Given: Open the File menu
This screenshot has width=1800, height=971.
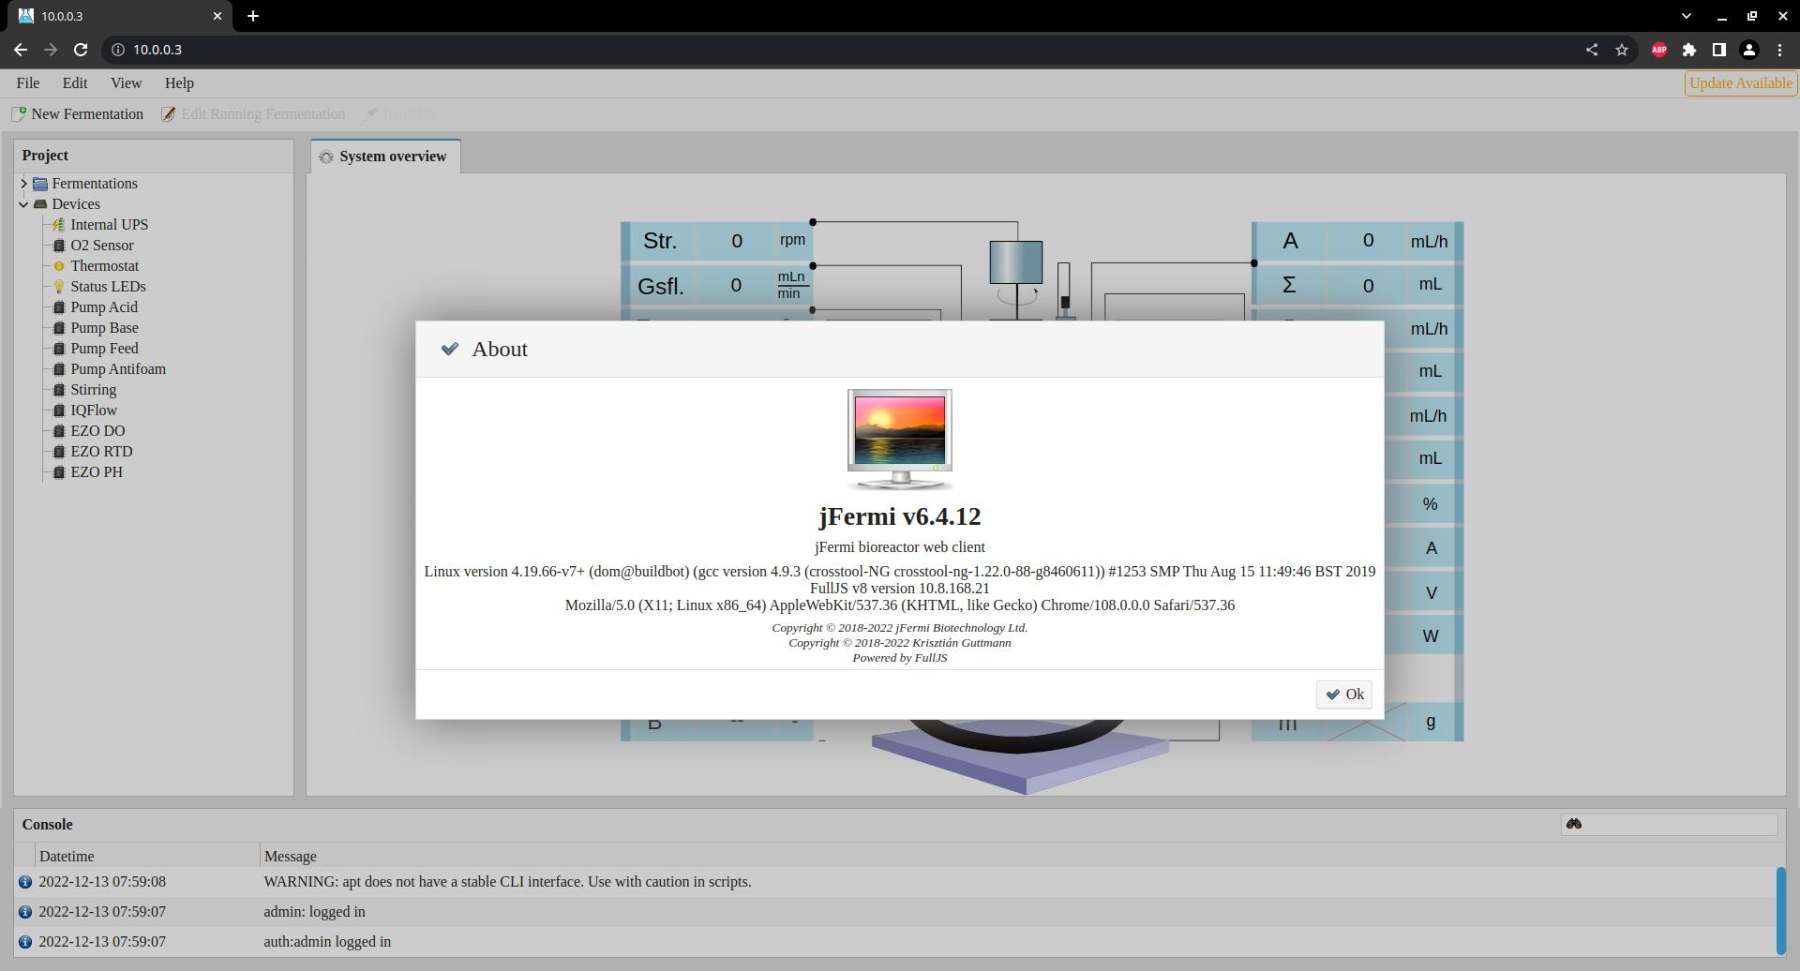Looking at the screenshot, I should click(x=28, y=83).
